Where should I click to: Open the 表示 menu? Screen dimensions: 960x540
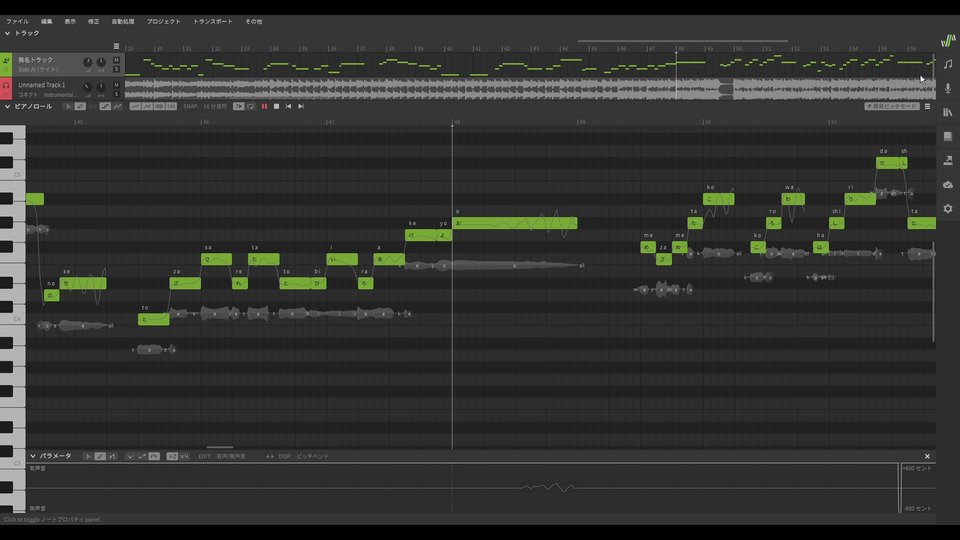(x=70, y=21)
